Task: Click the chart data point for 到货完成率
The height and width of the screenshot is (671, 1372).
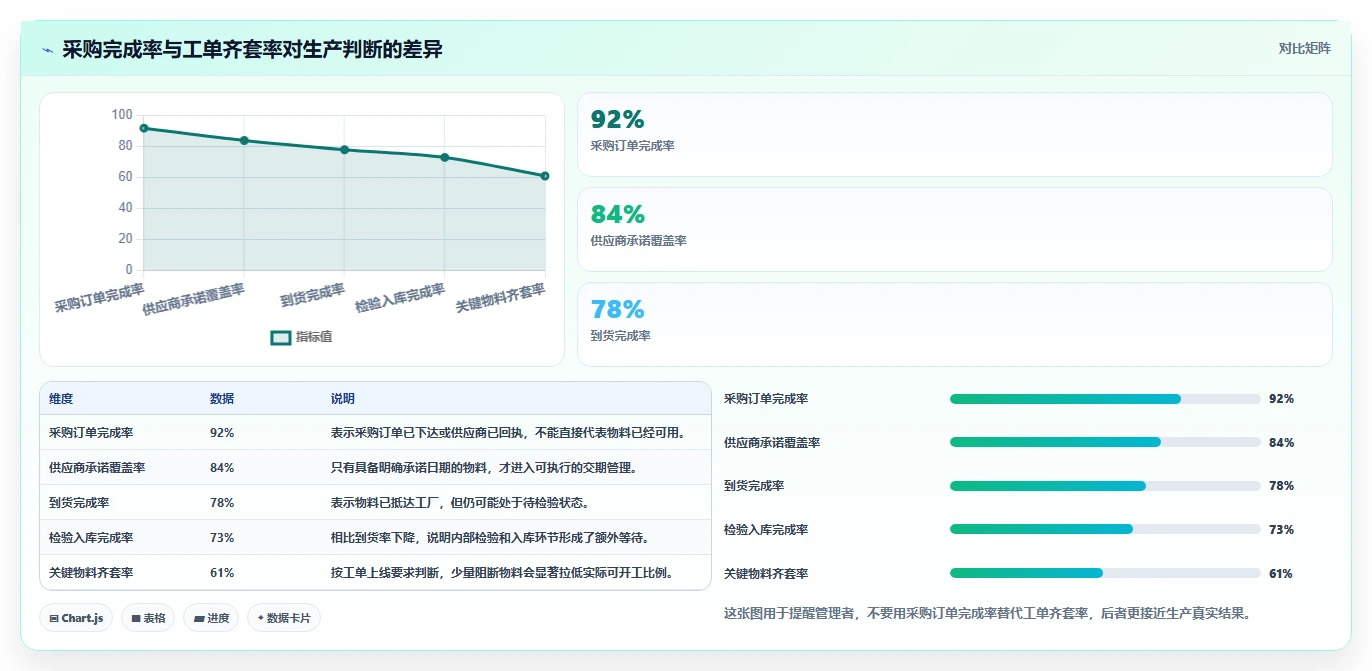Action: tap(344, 150)
